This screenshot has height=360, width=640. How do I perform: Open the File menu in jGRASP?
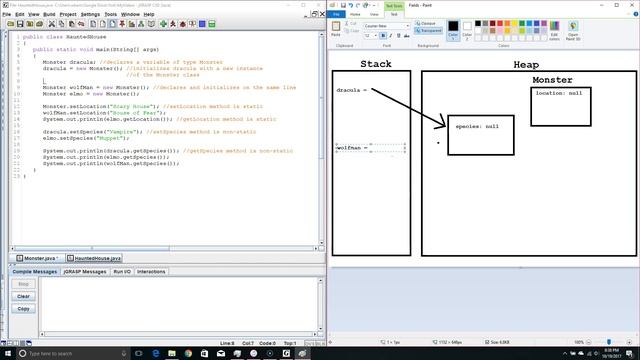tap(7, 14)
